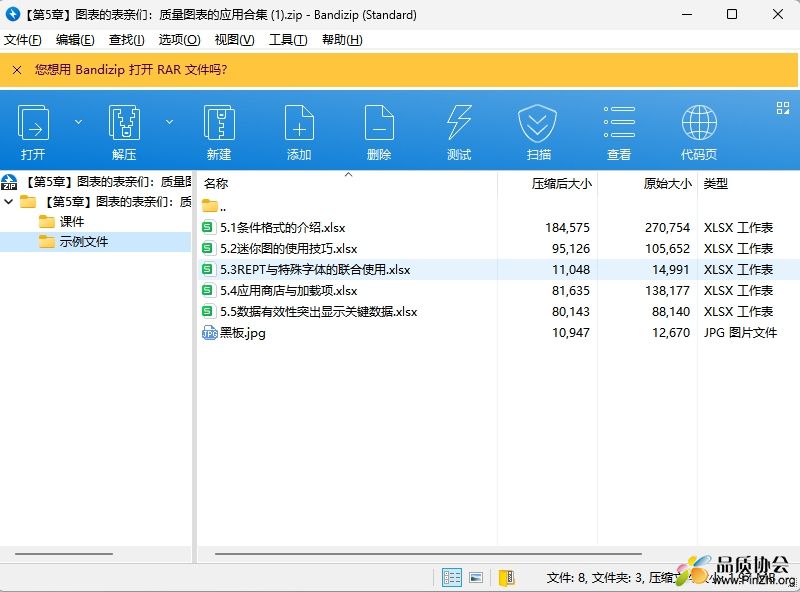The image size is (800, 592).
Task: Click the JPG icon of 黑板.jpg
Action: (209, 333)
